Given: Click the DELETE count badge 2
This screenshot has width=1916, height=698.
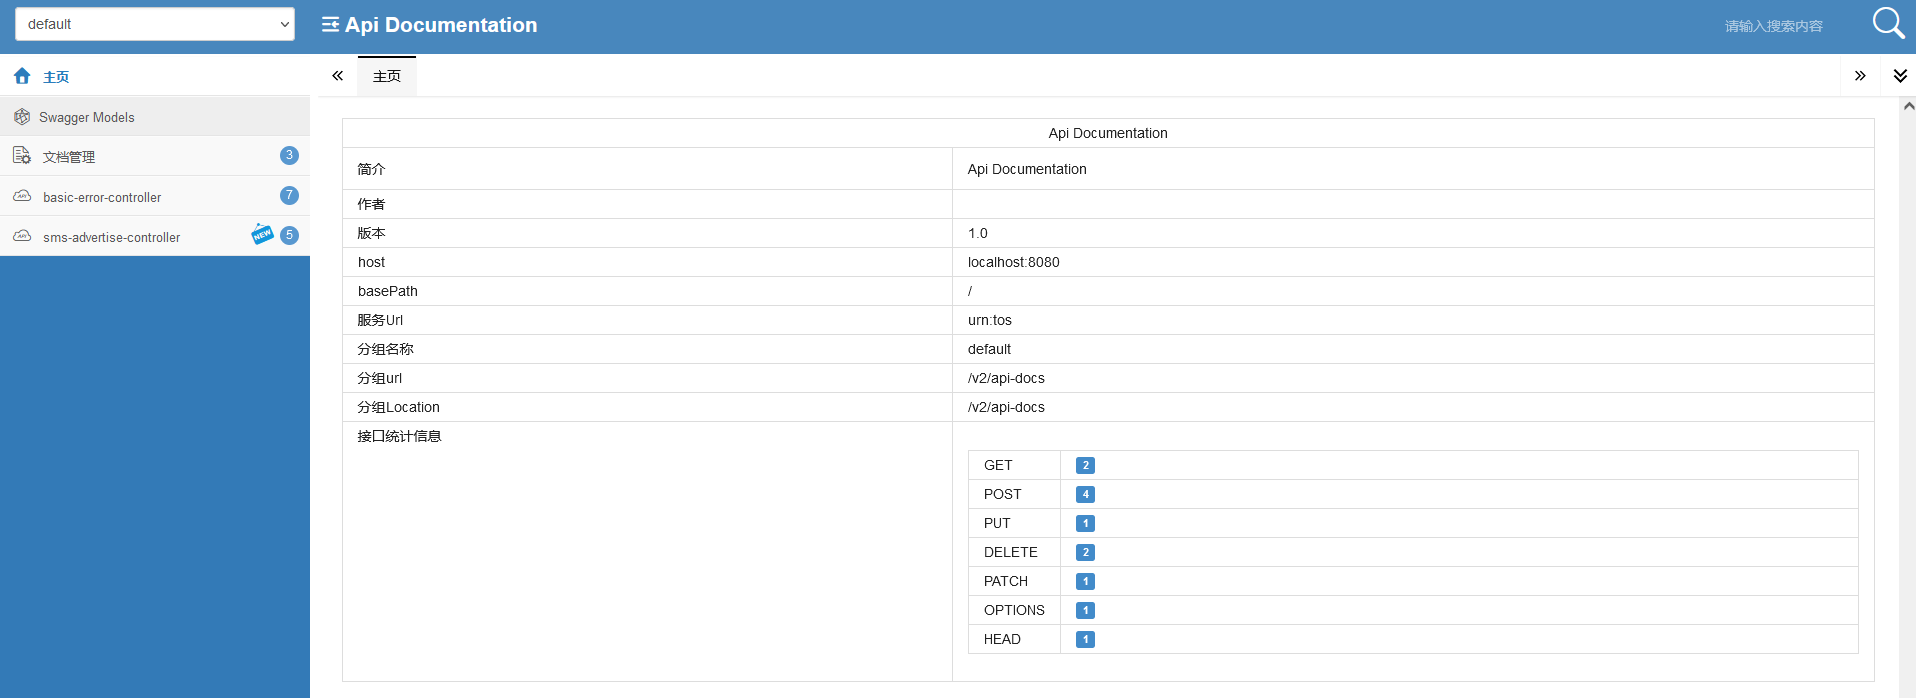Looking at the screenshot, I should [x=1085, y=552].
